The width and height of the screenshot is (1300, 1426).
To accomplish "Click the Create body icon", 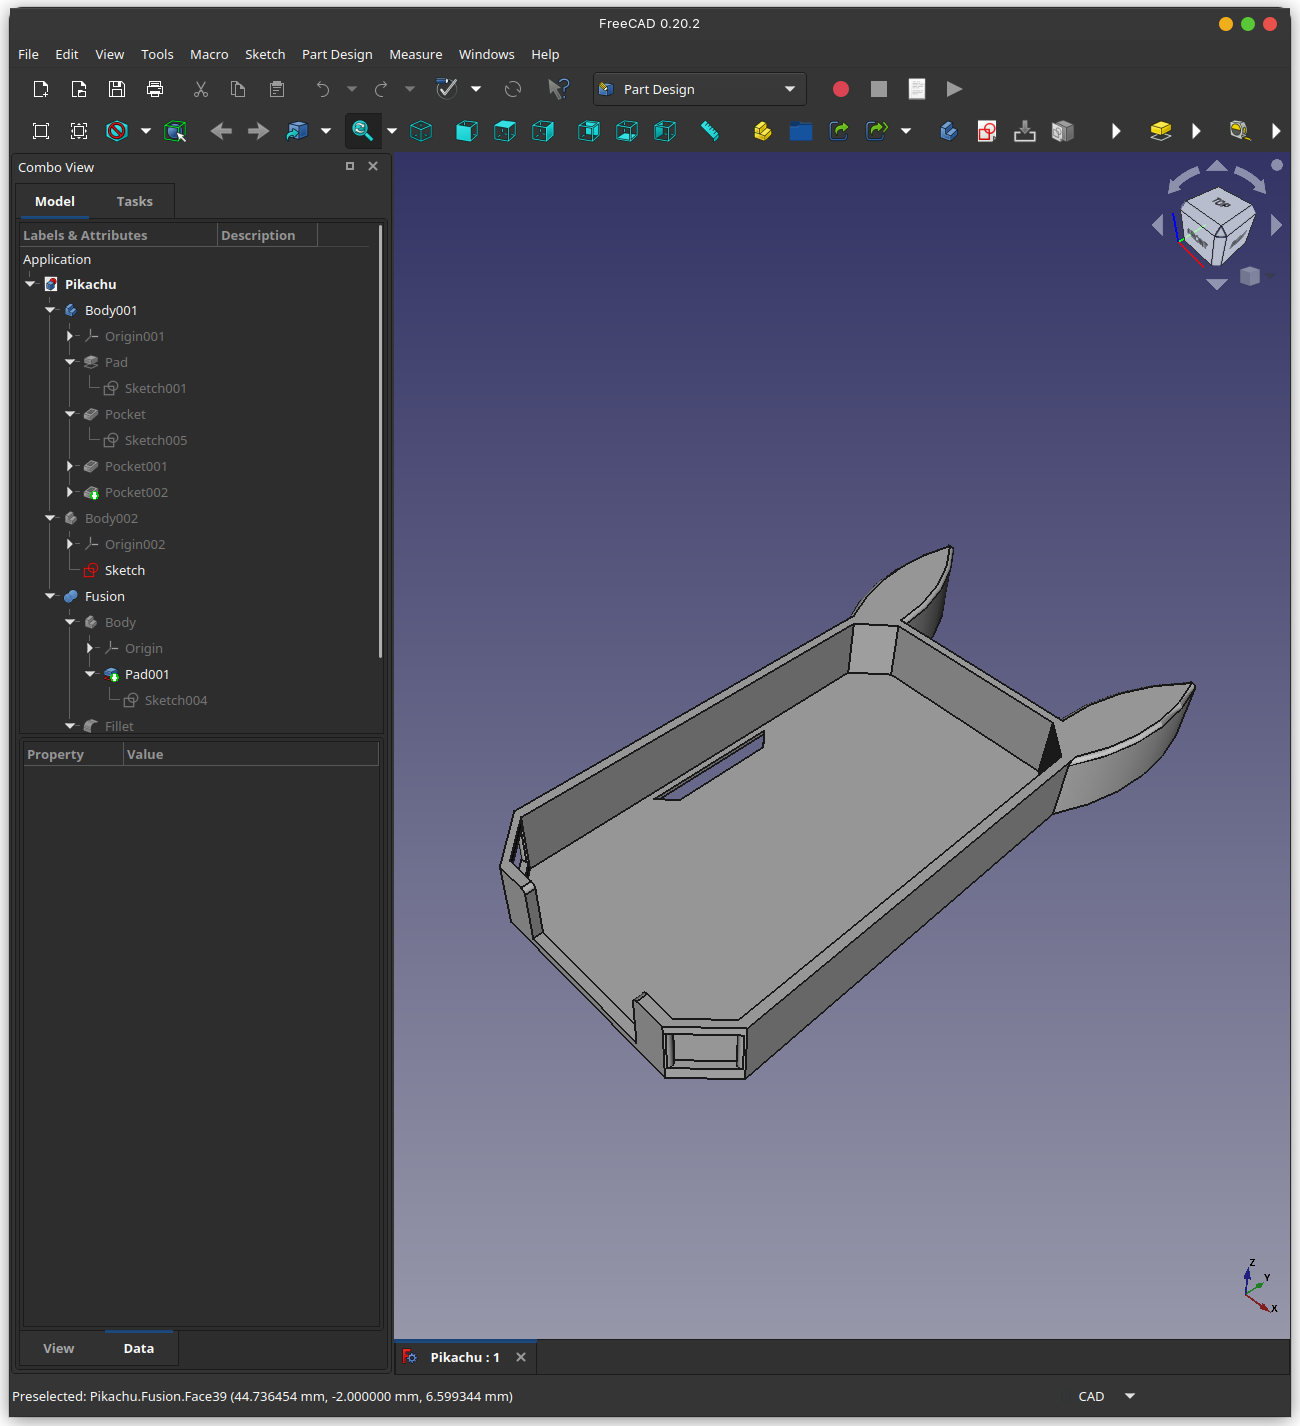I will (949, 131).
